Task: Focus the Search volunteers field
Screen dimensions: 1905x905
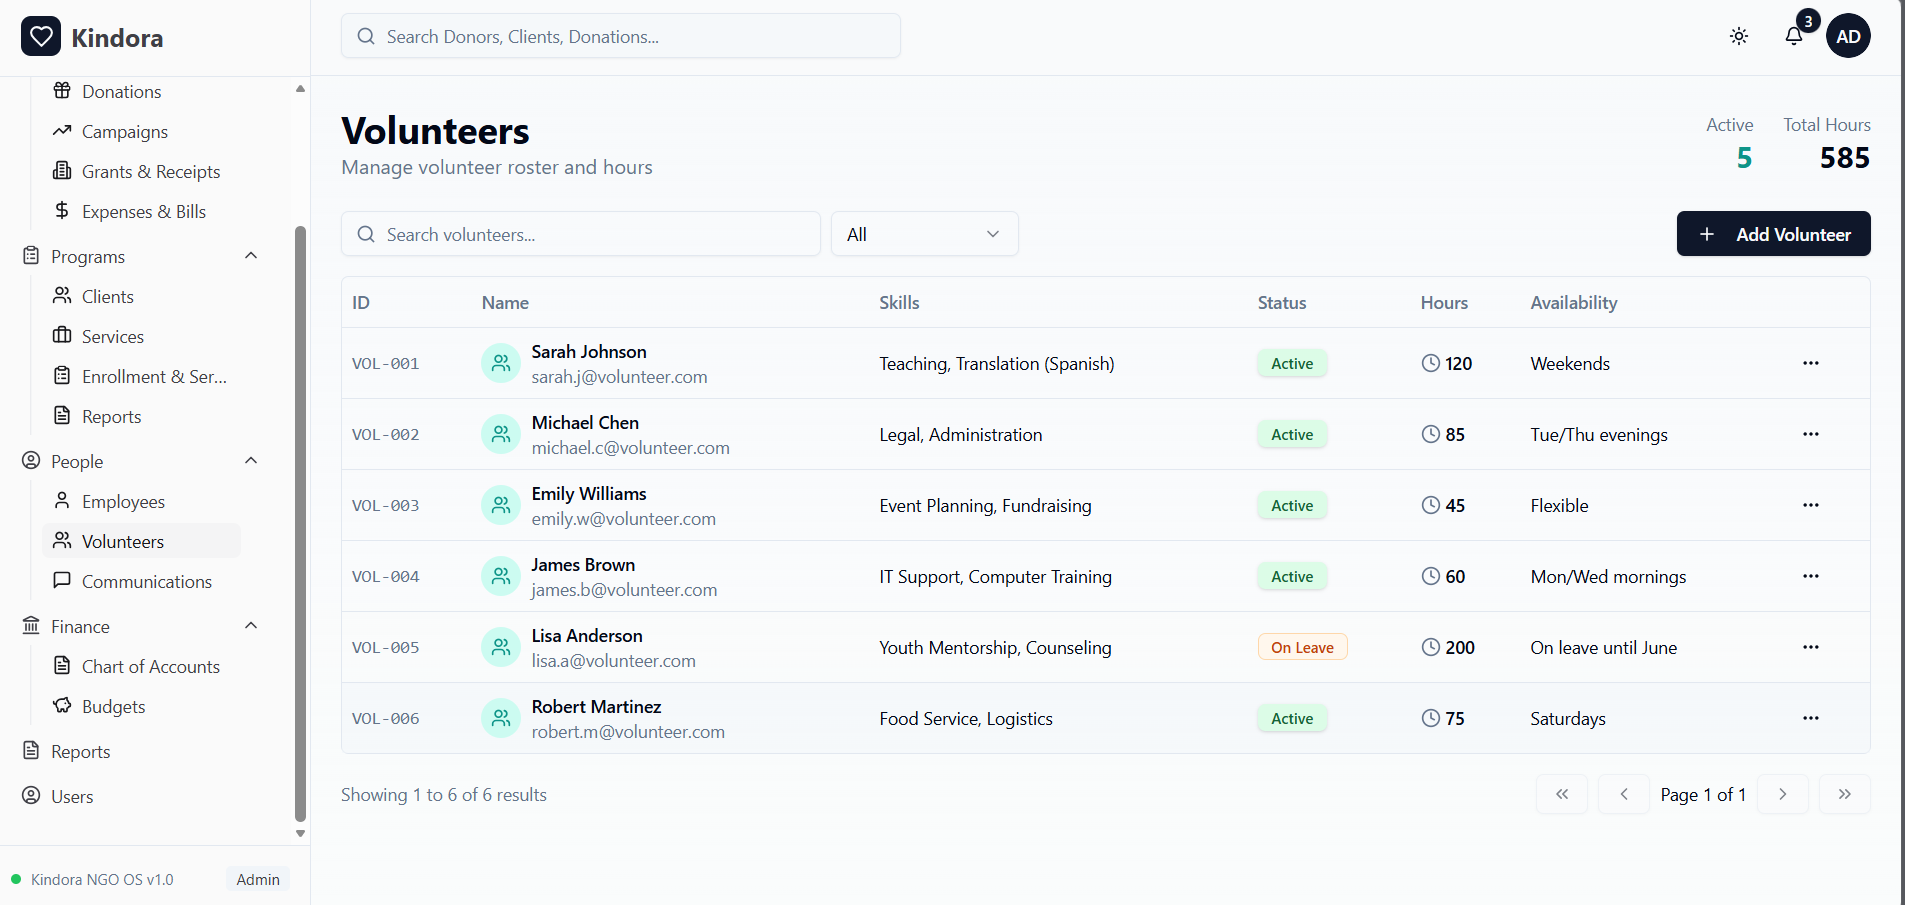Action: [581, 234]
